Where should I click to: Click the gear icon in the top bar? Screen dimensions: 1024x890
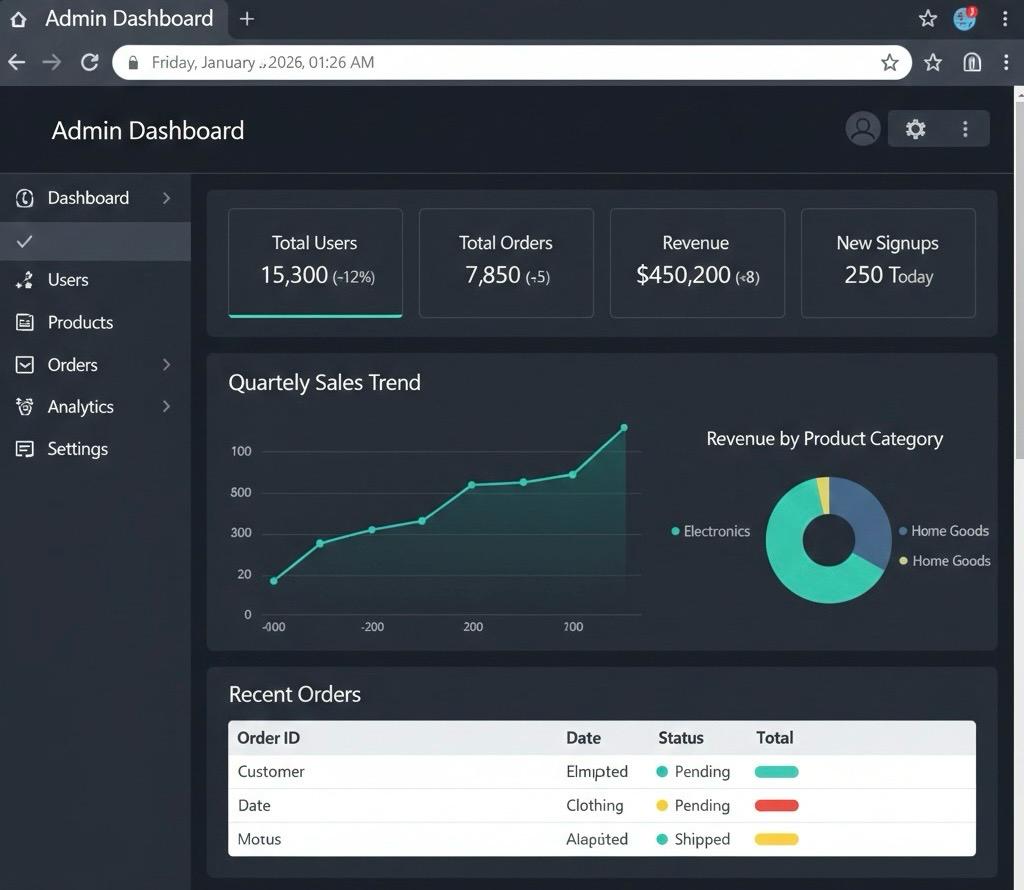pos(915,128)
